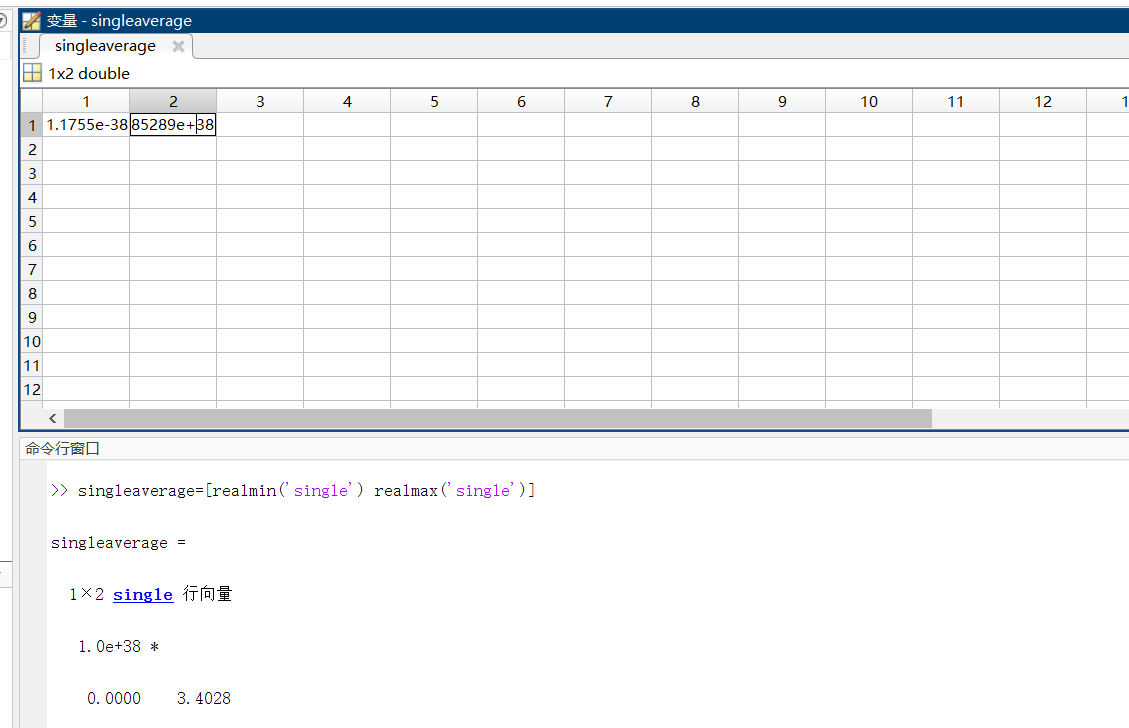Select row header 12

[32, 390]
